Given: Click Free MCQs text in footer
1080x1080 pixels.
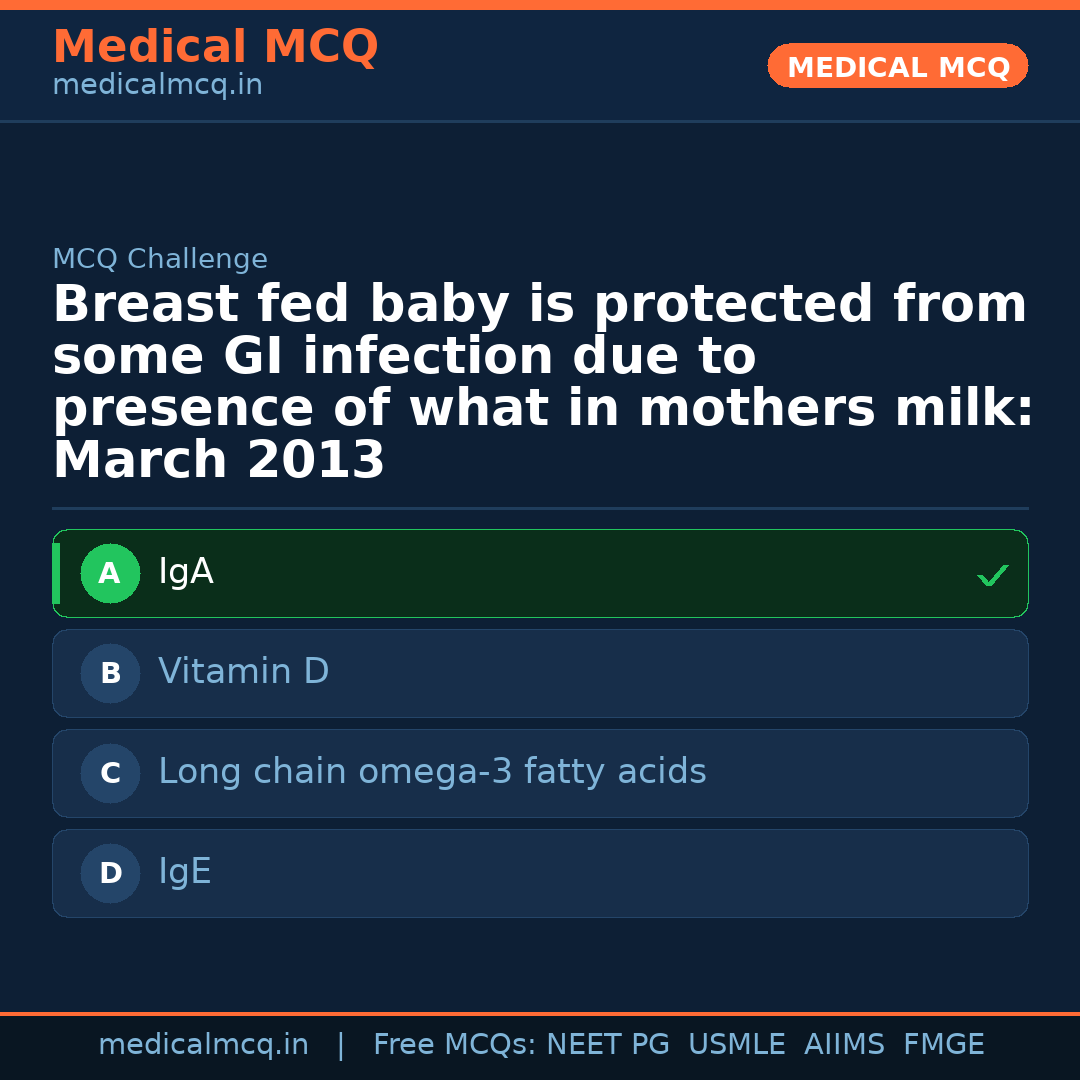Looking at the screenshot, I should pos(454,1045).
